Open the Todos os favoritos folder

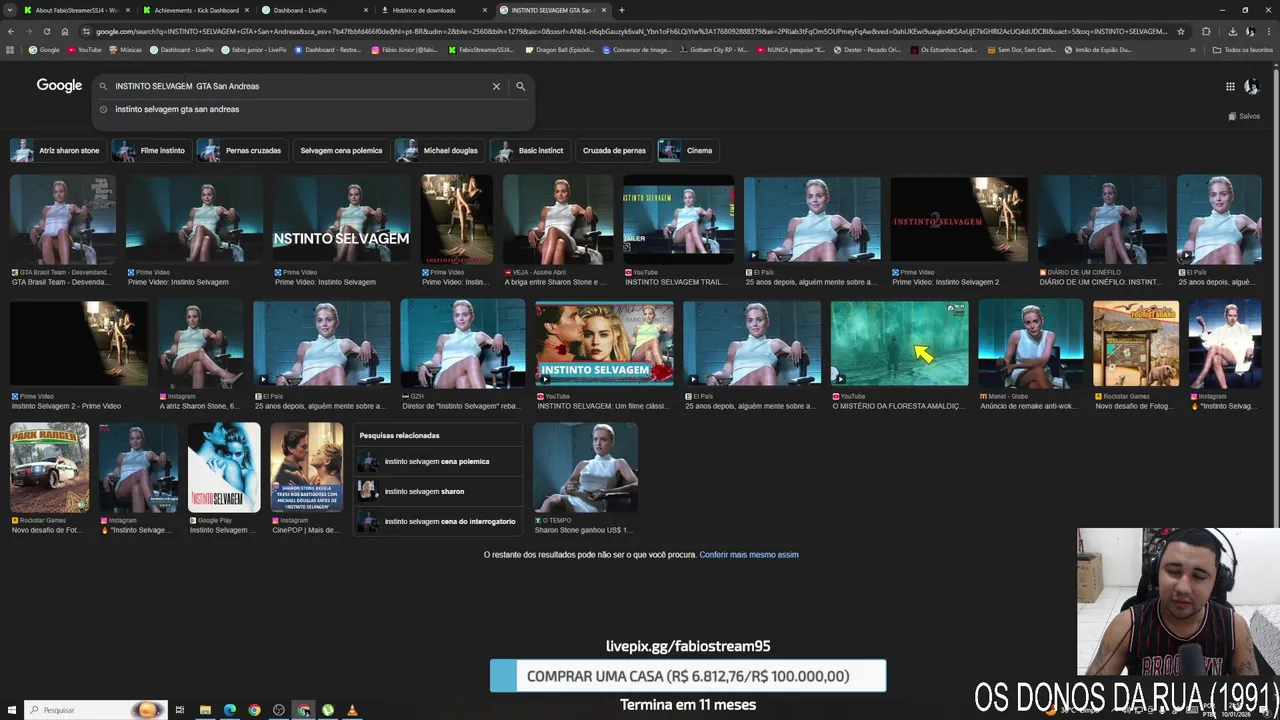1243,49
